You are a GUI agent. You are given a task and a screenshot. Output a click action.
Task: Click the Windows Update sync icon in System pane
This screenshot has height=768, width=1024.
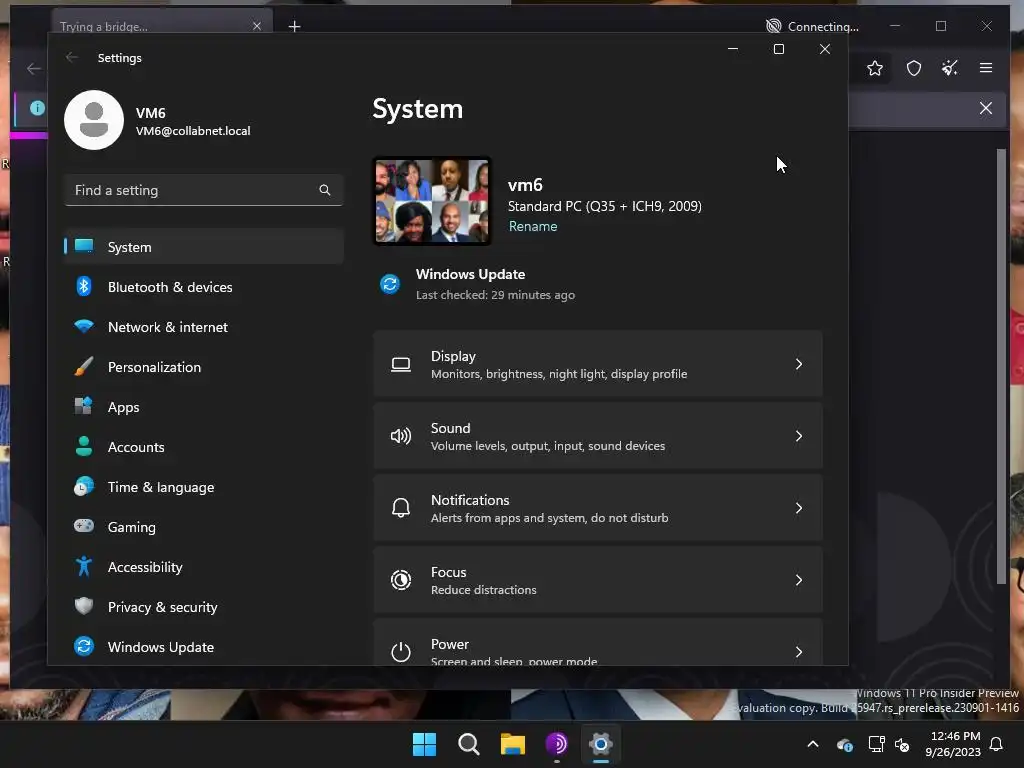(x=390, y=284)
